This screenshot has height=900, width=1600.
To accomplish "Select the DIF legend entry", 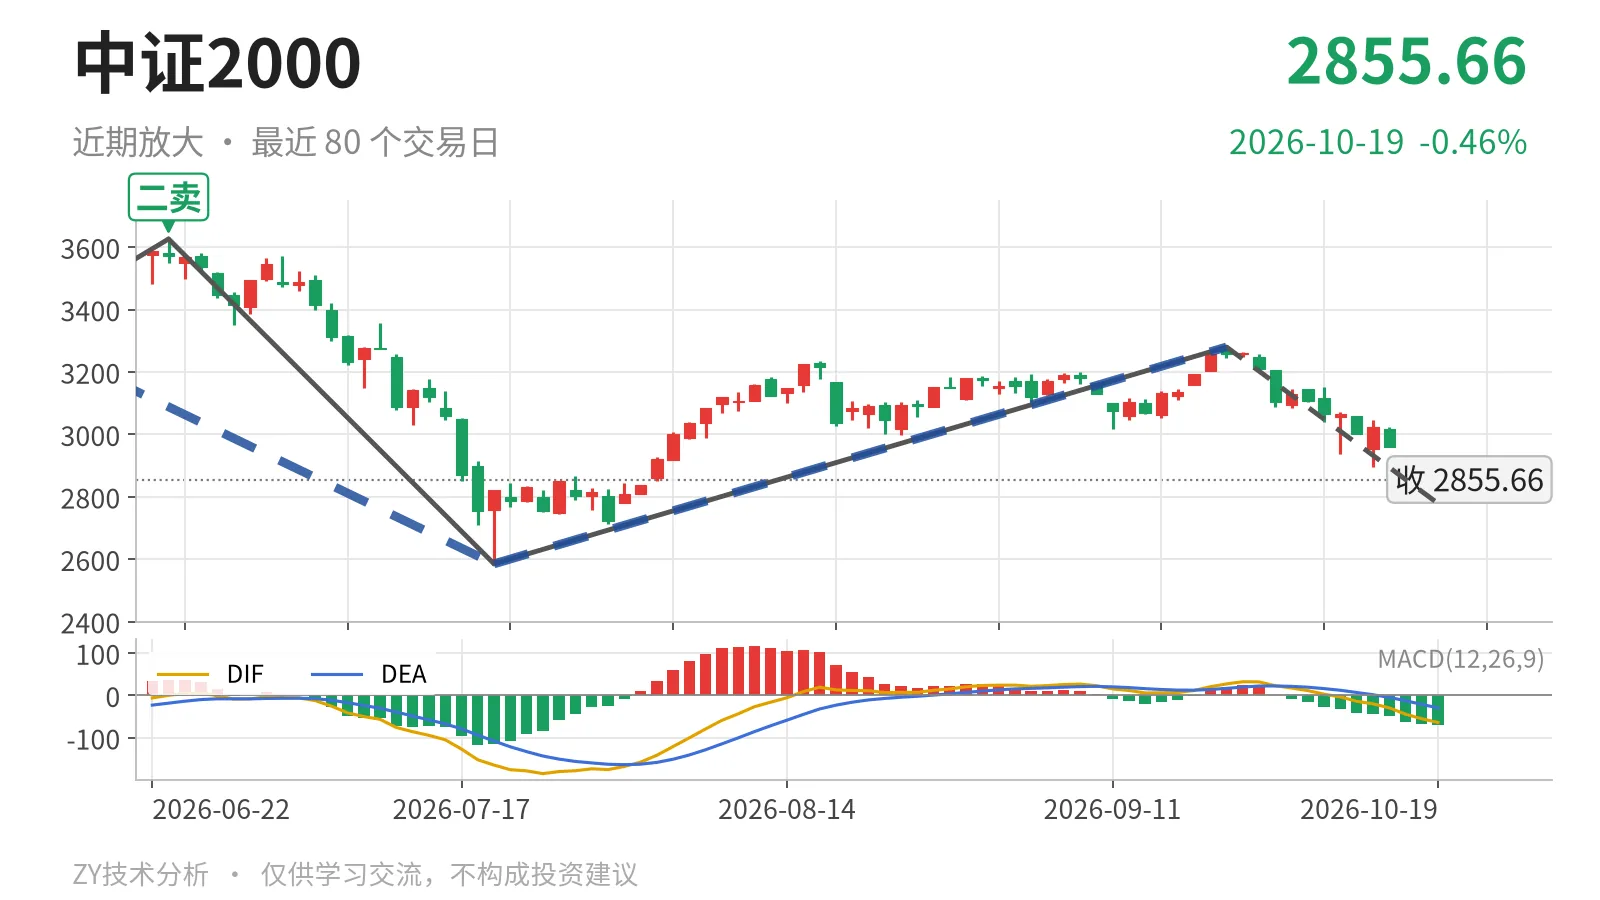I will [209, 674].
